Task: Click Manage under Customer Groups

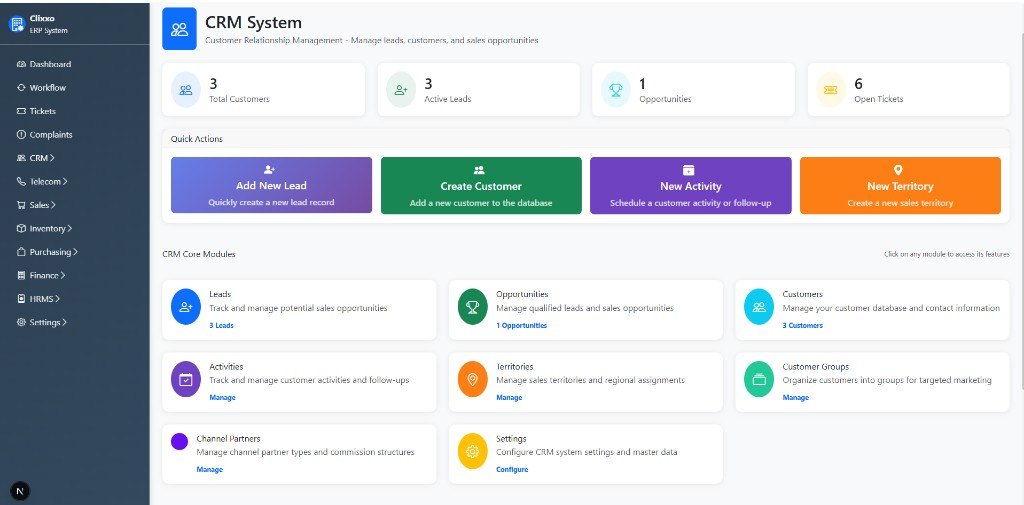Action: click(795, 397)
